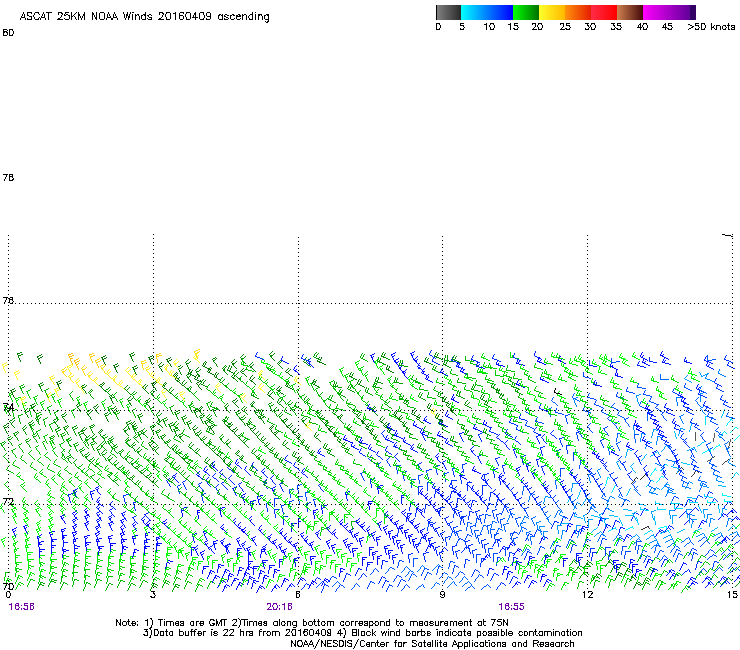Click the '20' label under the color scale
This screenshot has height=650, width=740.
click(537, 27)
